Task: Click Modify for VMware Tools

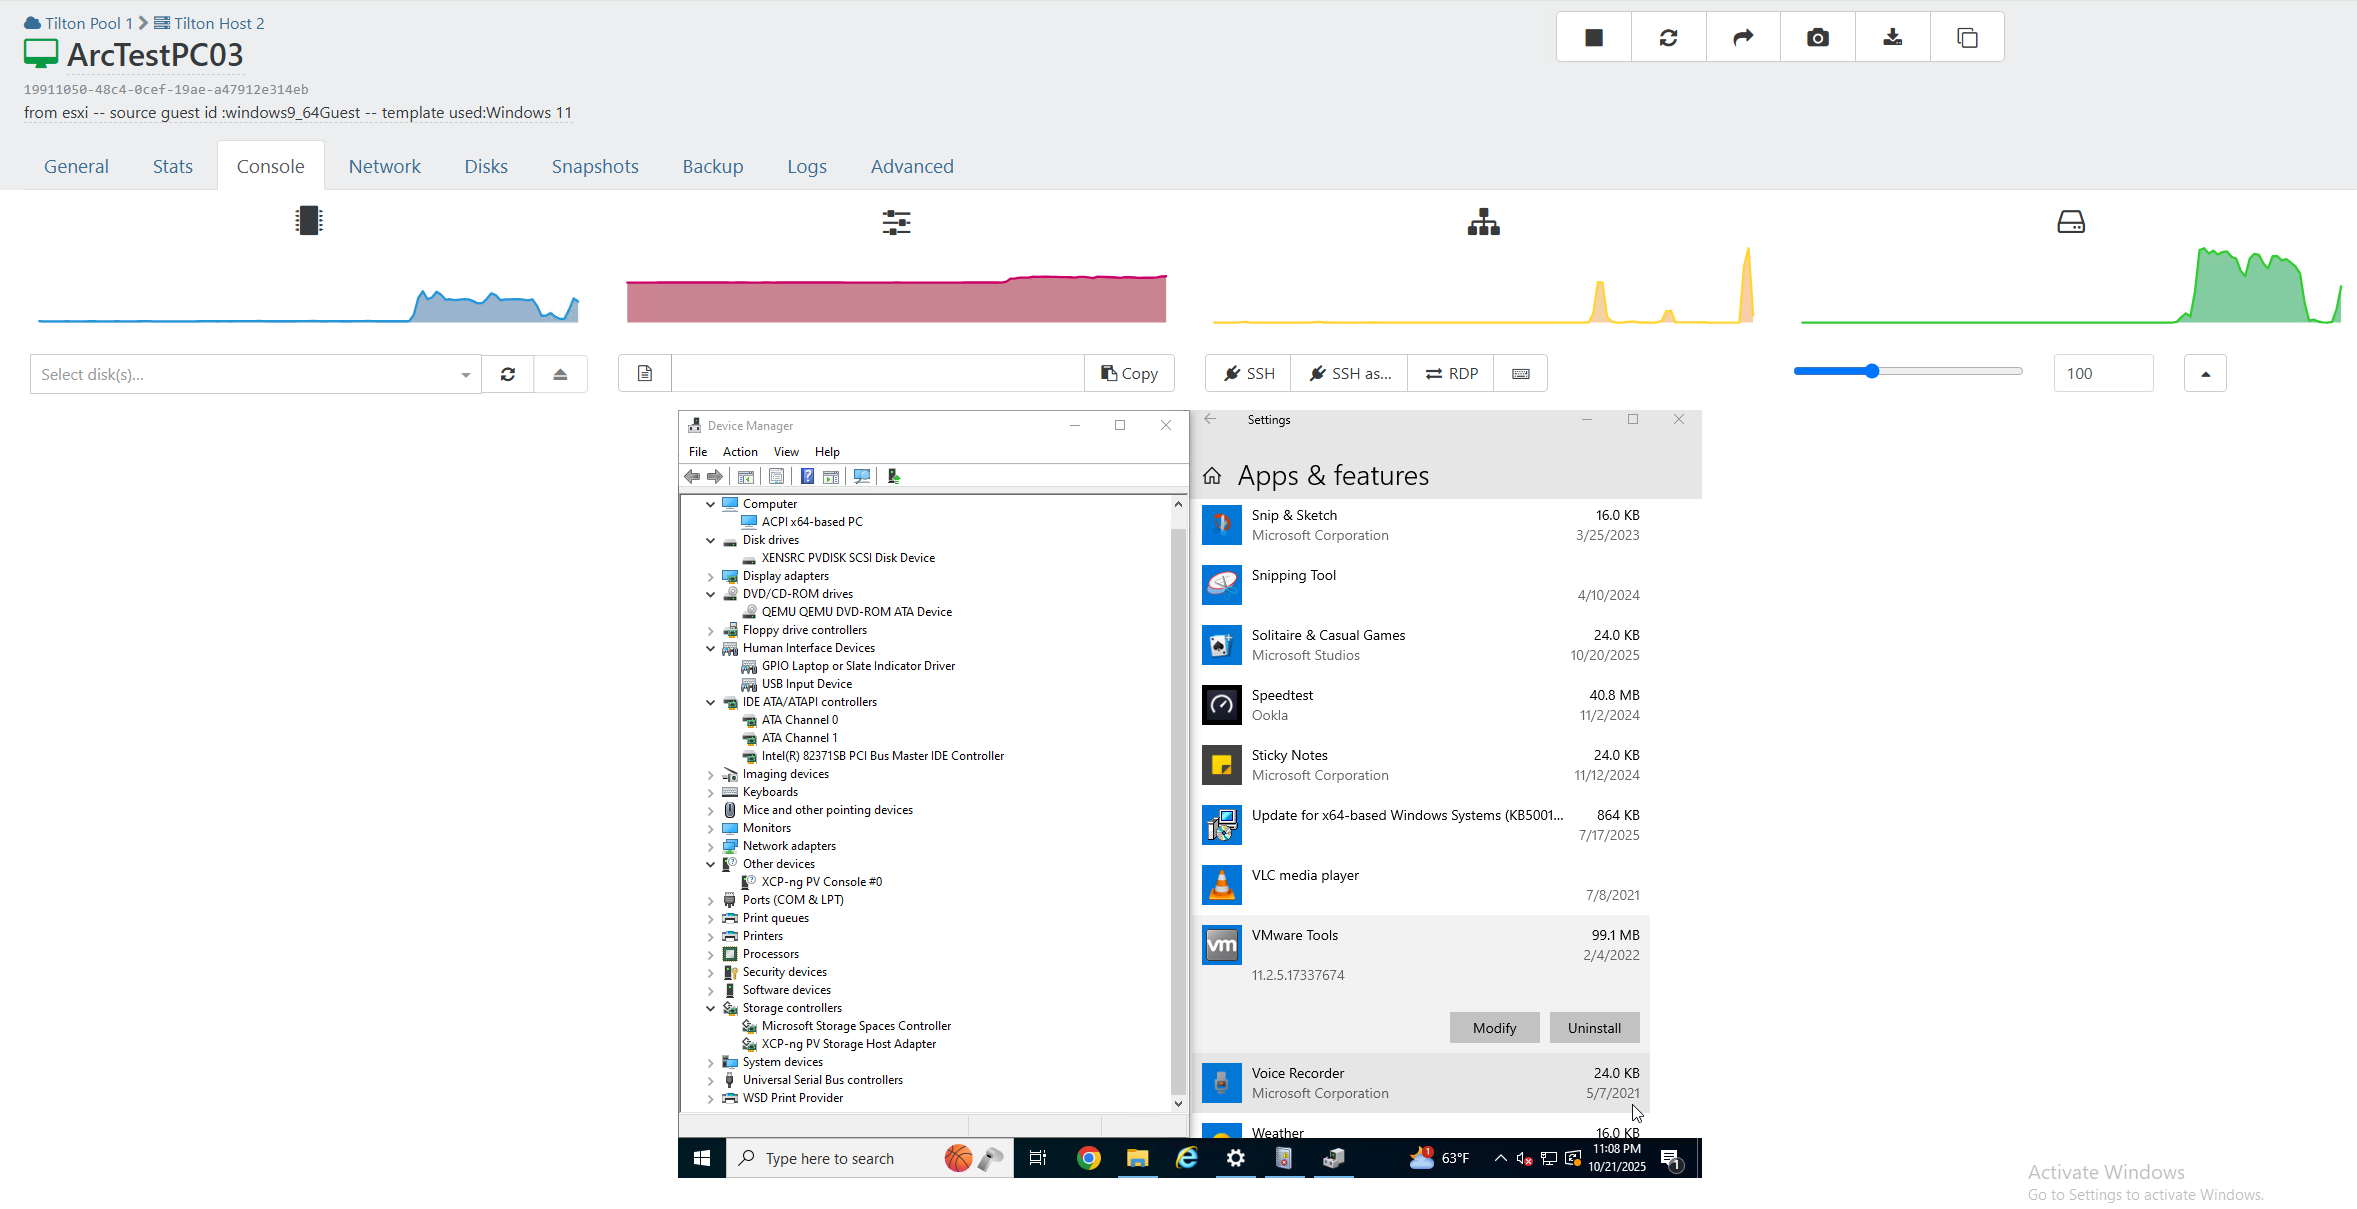Action: 1494,1028
